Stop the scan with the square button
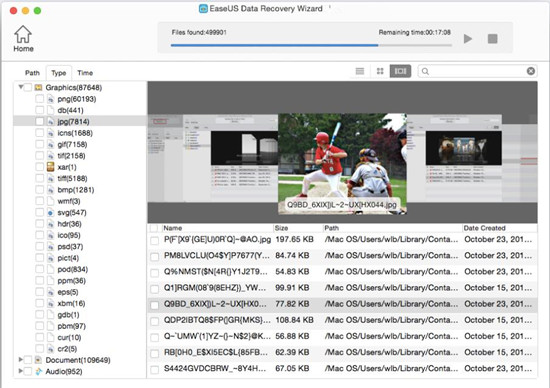This screenshot has width=550, height=388. tap(492, 39)
